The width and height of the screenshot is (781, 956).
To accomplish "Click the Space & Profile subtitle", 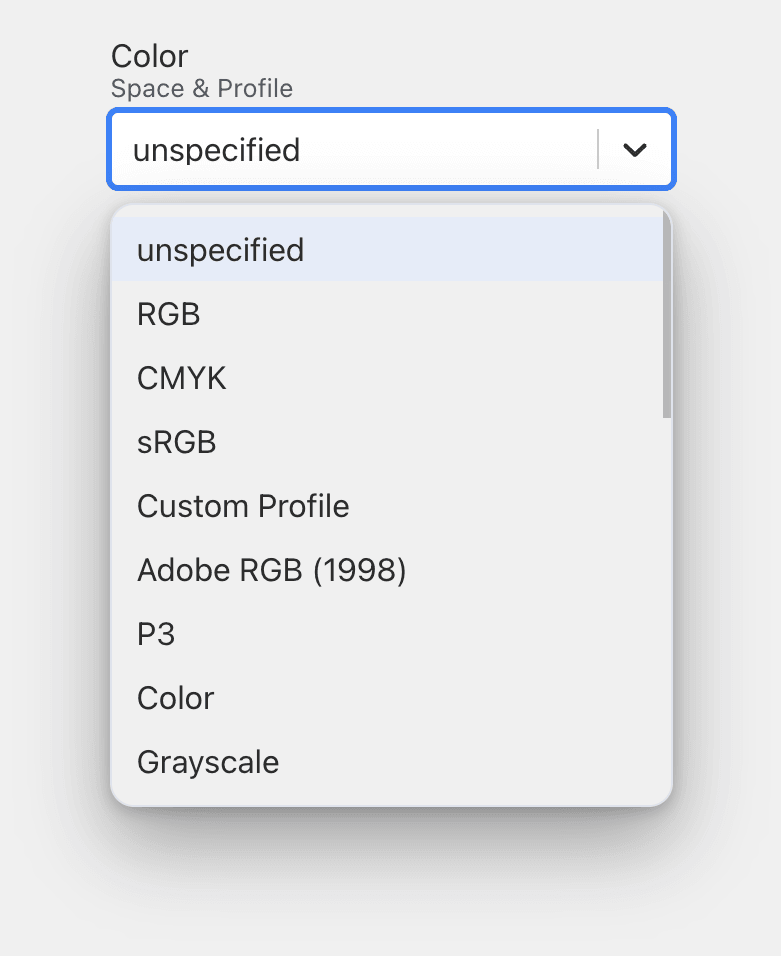I will [202, 88].
